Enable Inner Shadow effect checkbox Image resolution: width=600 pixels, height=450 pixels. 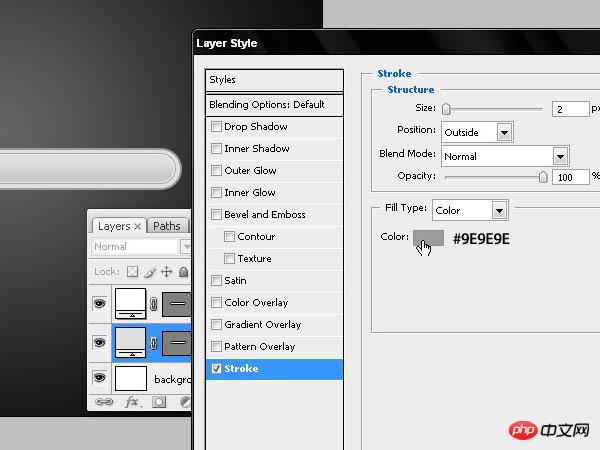pyautogui.click(x=216, y=148)
